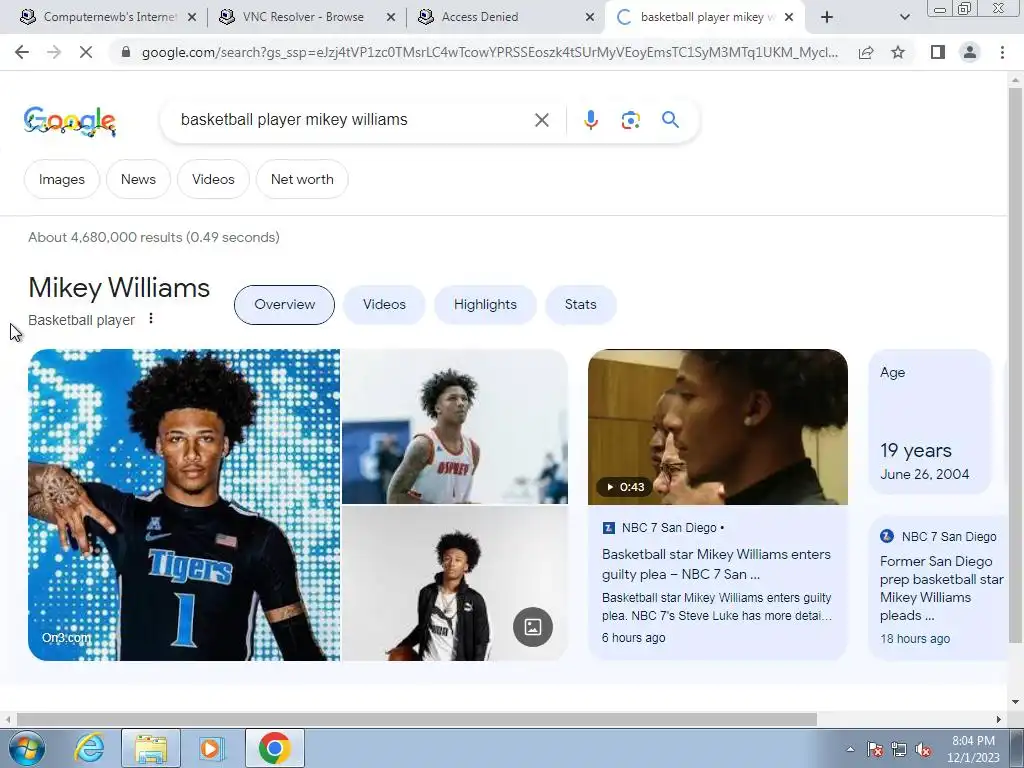Click the address bar URL
This screenshot has height=768, width=1024.
click(x=490, y=52)
